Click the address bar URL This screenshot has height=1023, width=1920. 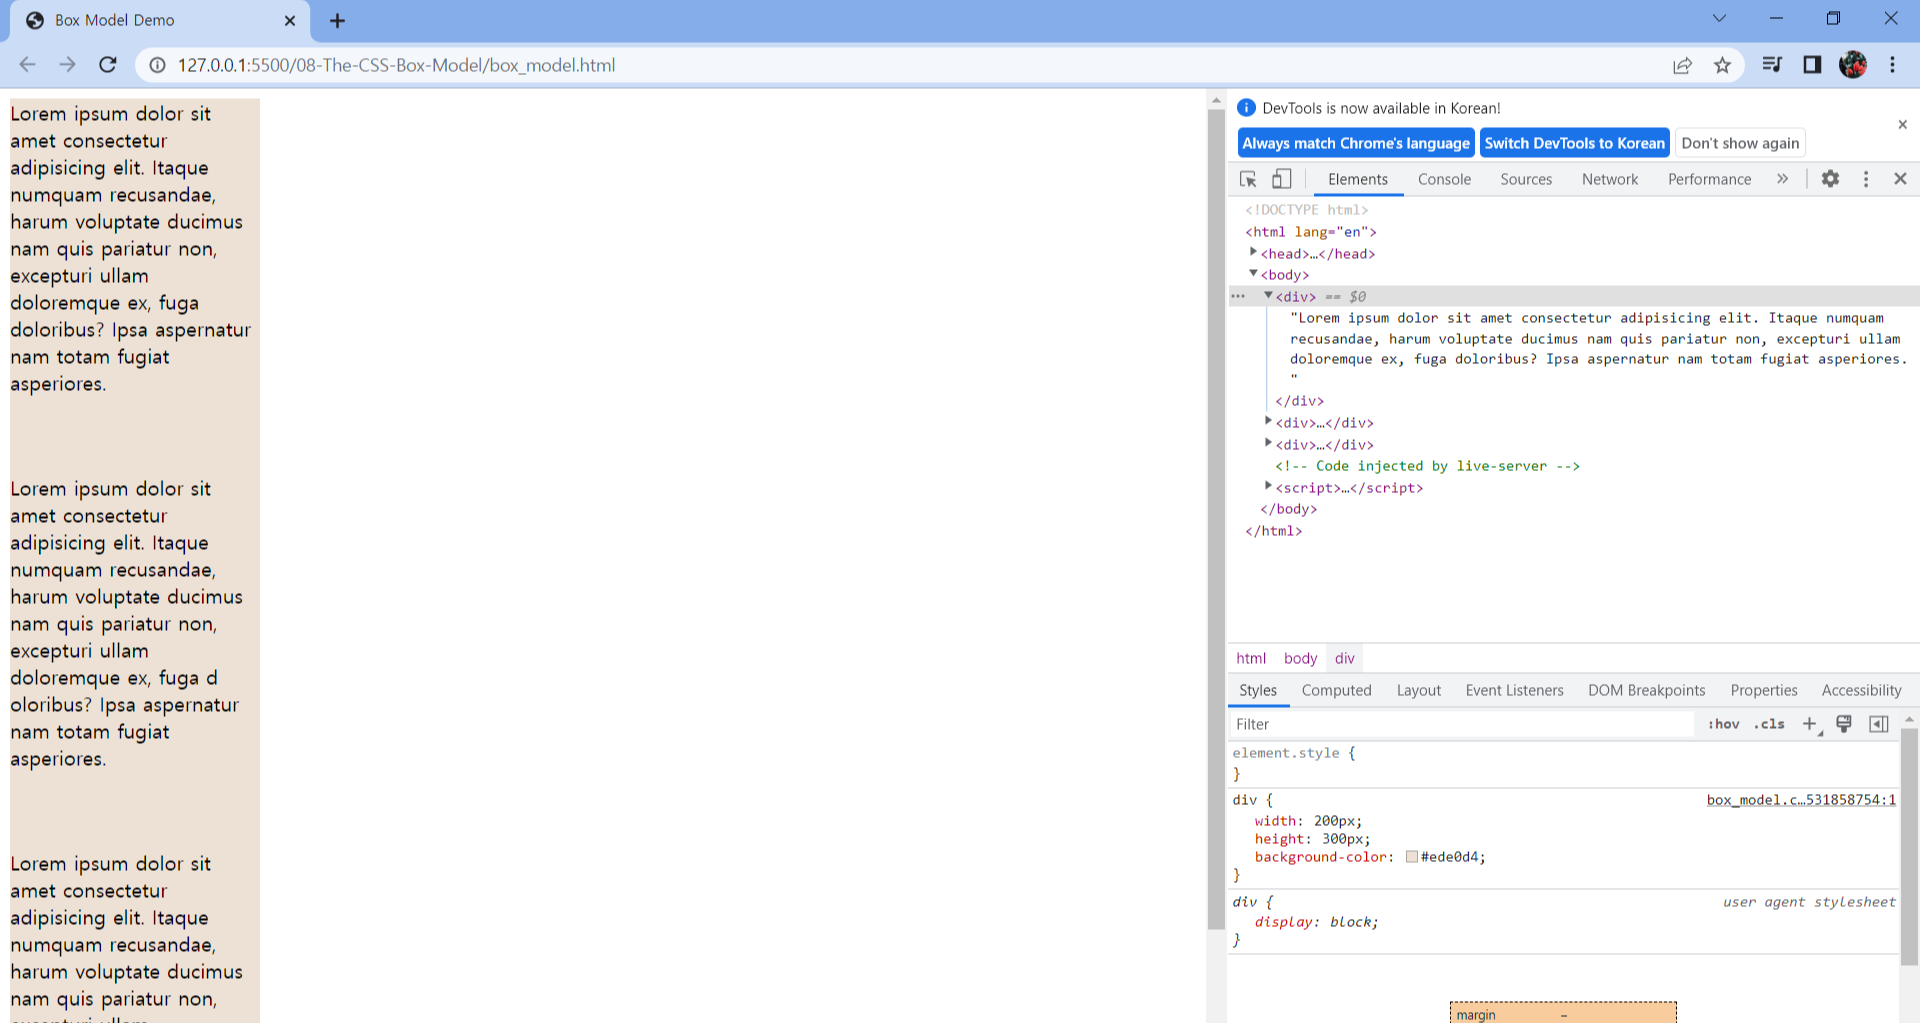[396, 65]
